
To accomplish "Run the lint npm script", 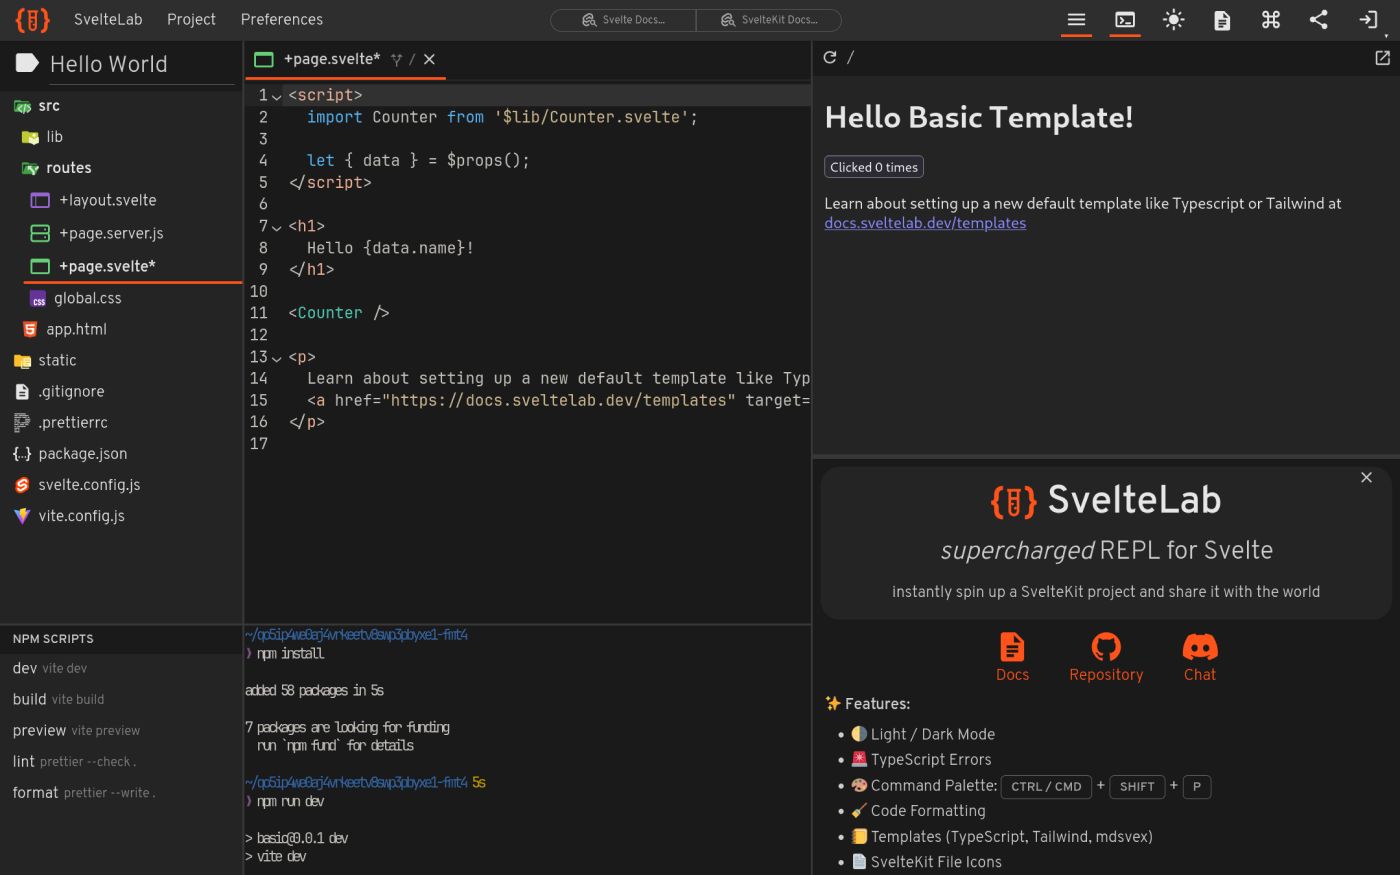I will [120, 761].
